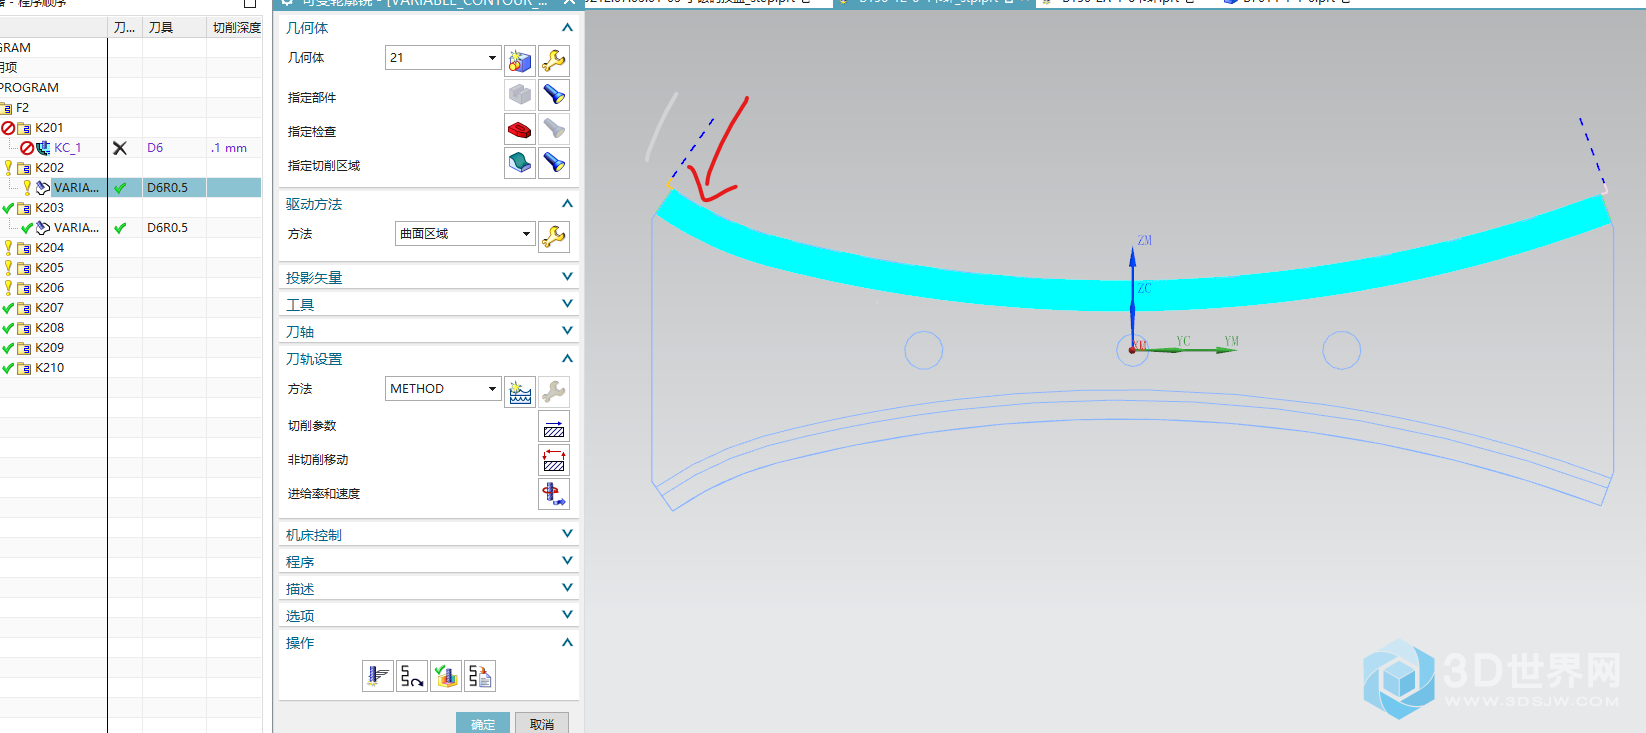Click the .1 mm cut depth cell

pyautogui.click(x=229, y=148)
